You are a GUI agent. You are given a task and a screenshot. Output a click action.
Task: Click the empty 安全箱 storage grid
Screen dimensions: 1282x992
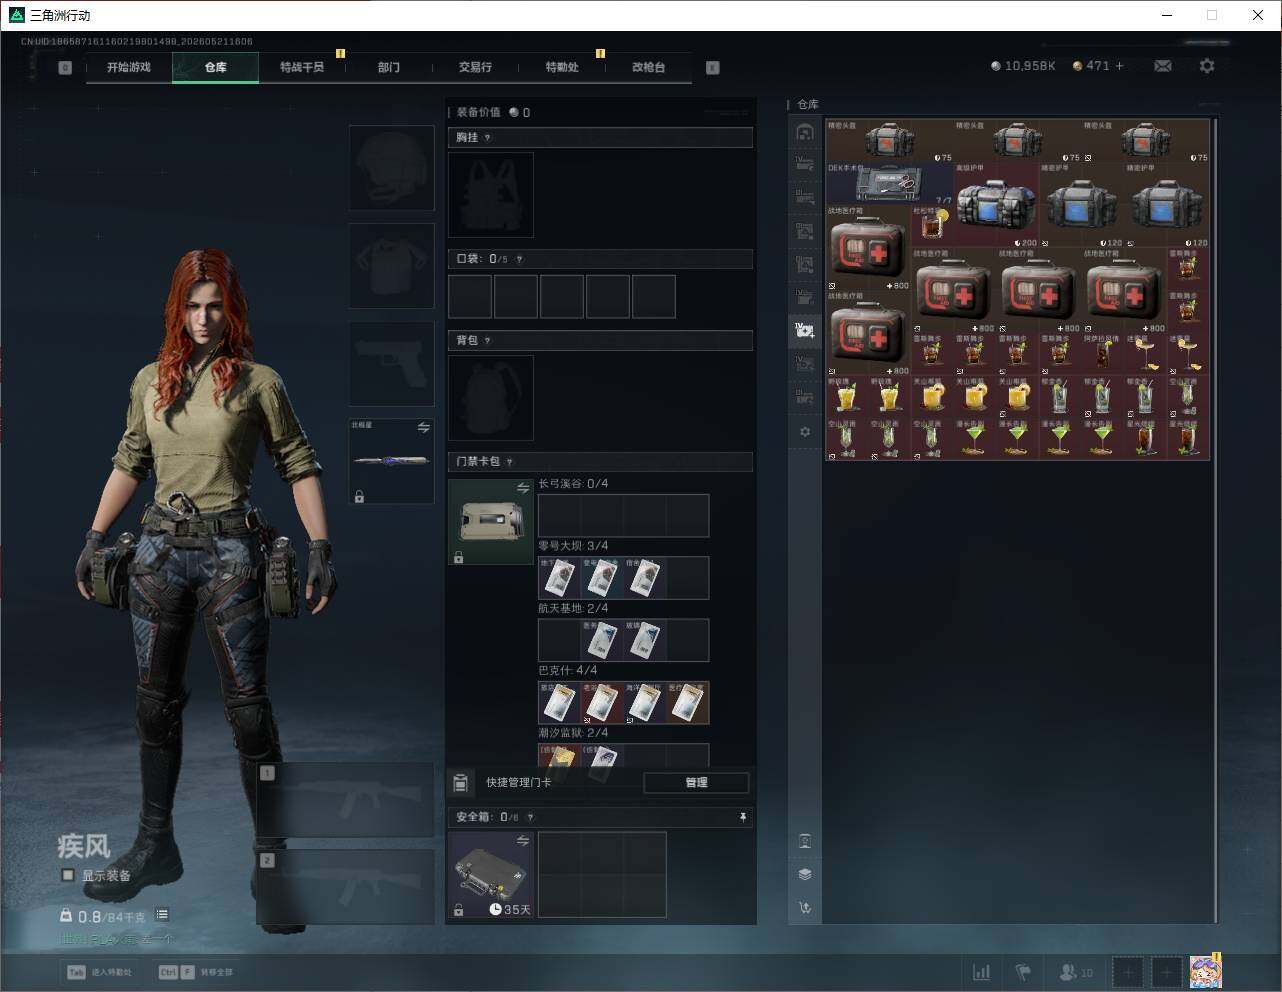(602, 874)
